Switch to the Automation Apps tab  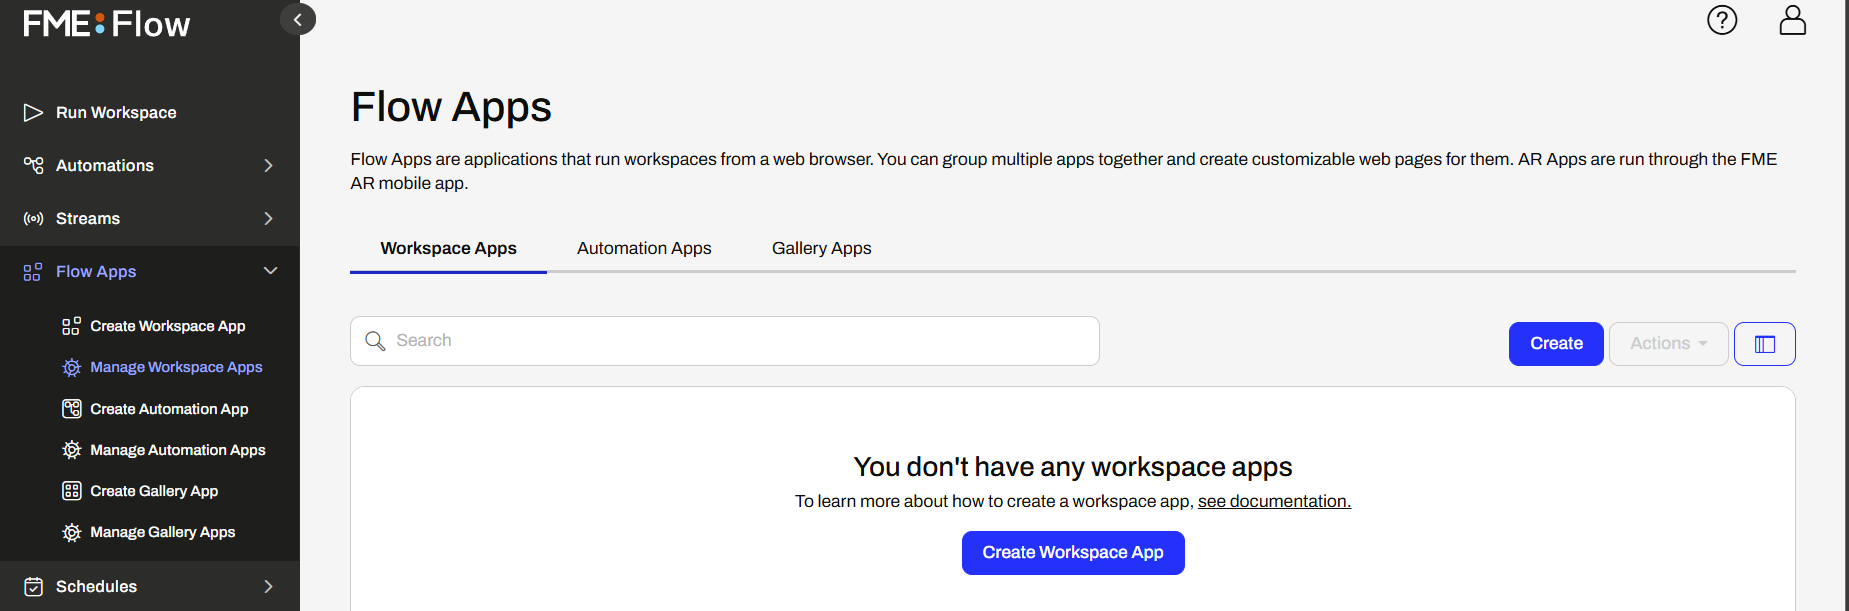click(644, 248)
